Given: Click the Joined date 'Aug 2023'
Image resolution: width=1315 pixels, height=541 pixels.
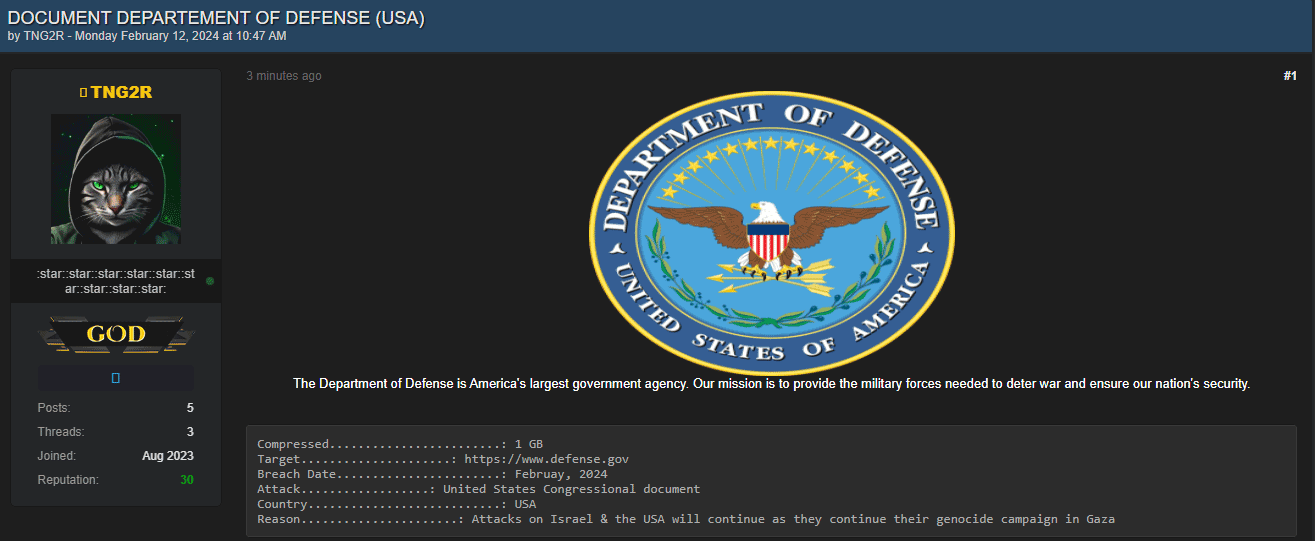Looking at the screenshot, I should [x=168, y=456].
